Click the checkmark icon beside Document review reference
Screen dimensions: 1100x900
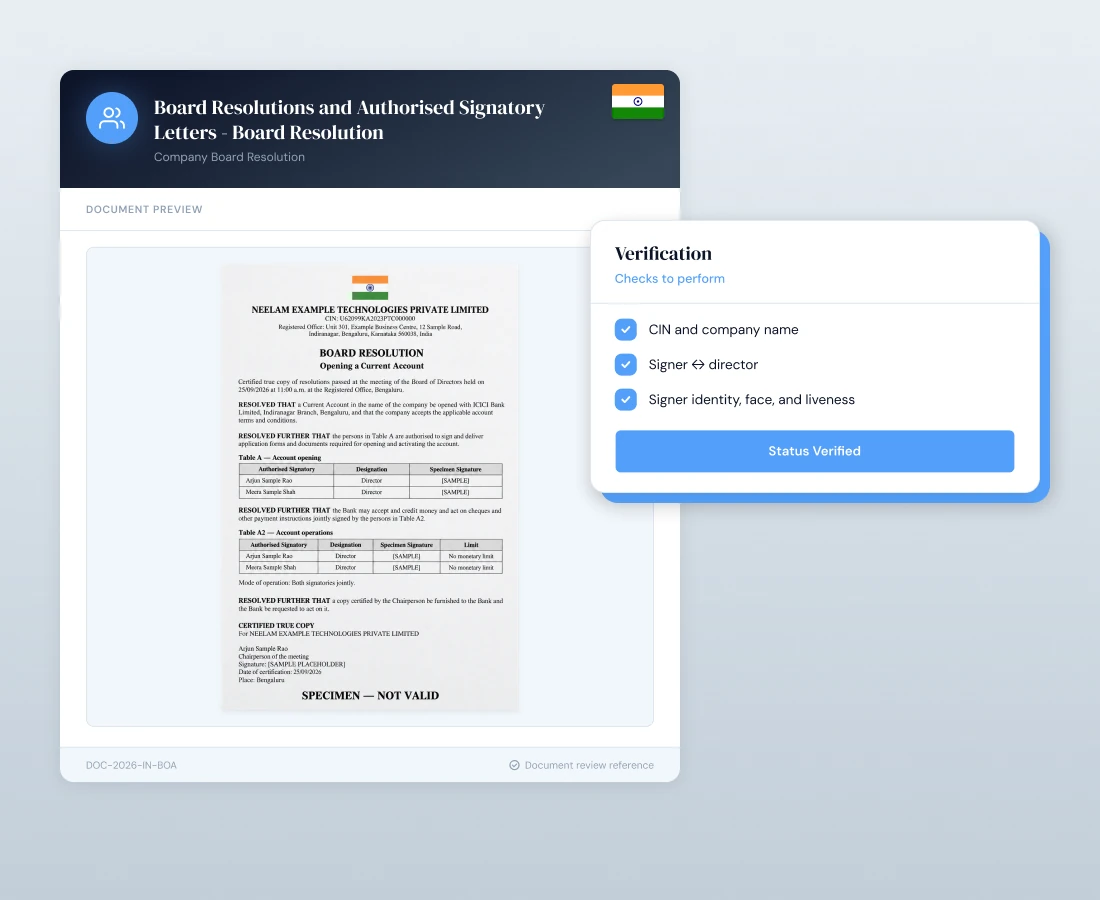pyautogui.click(x=514, y=765)
